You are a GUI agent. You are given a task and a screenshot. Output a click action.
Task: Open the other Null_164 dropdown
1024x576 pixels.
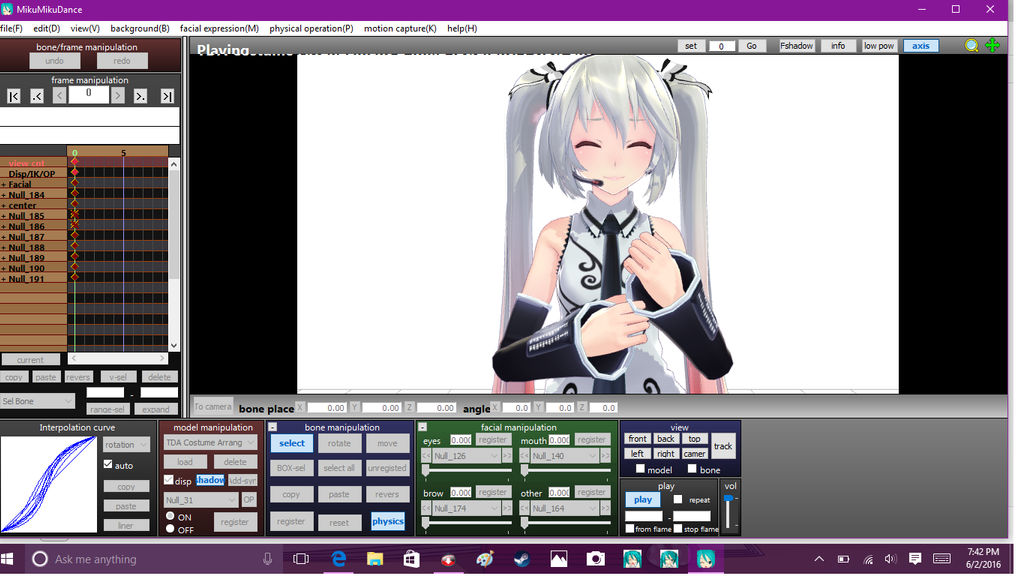click(565, 508)
